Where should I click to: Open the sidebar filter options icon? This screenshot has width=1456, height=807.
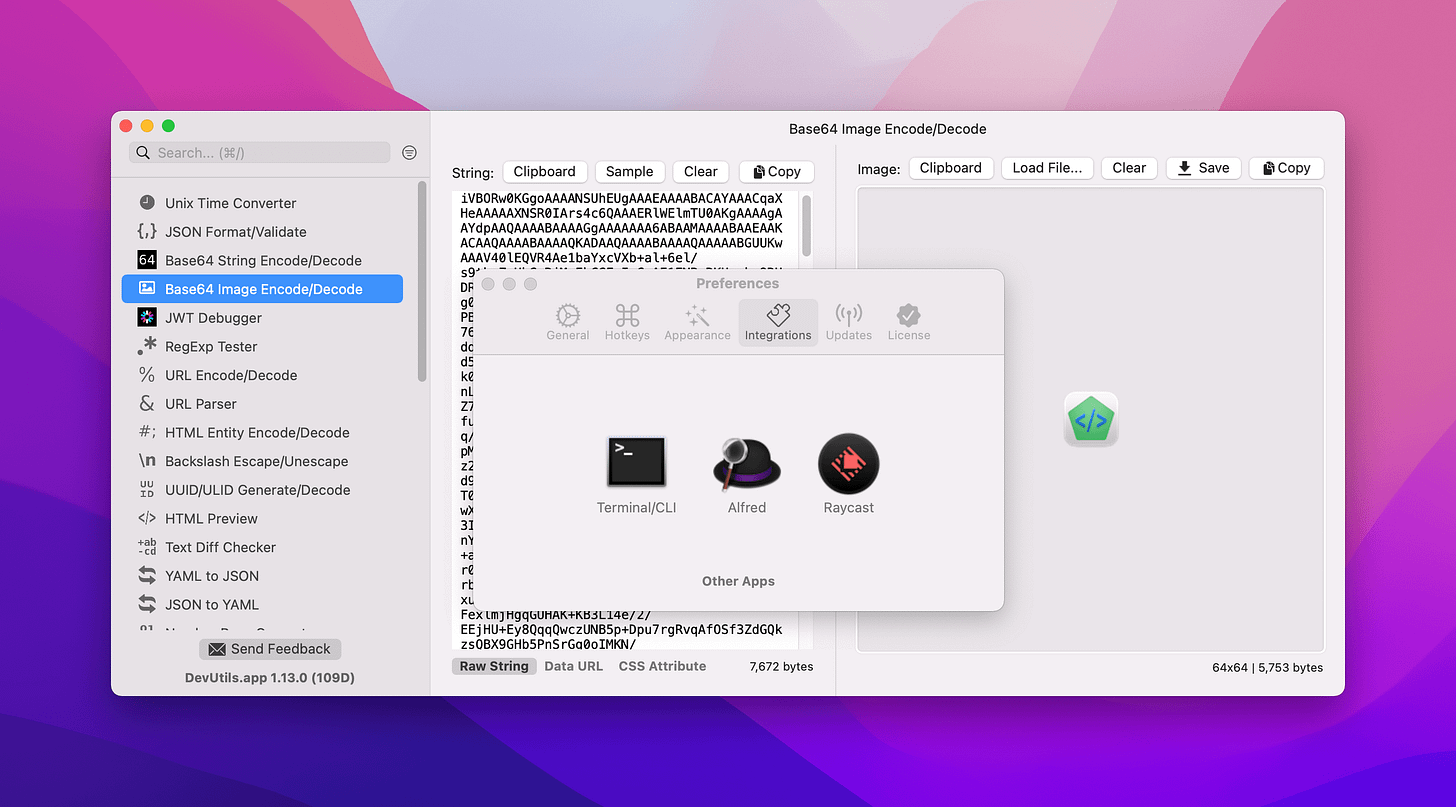409,153
